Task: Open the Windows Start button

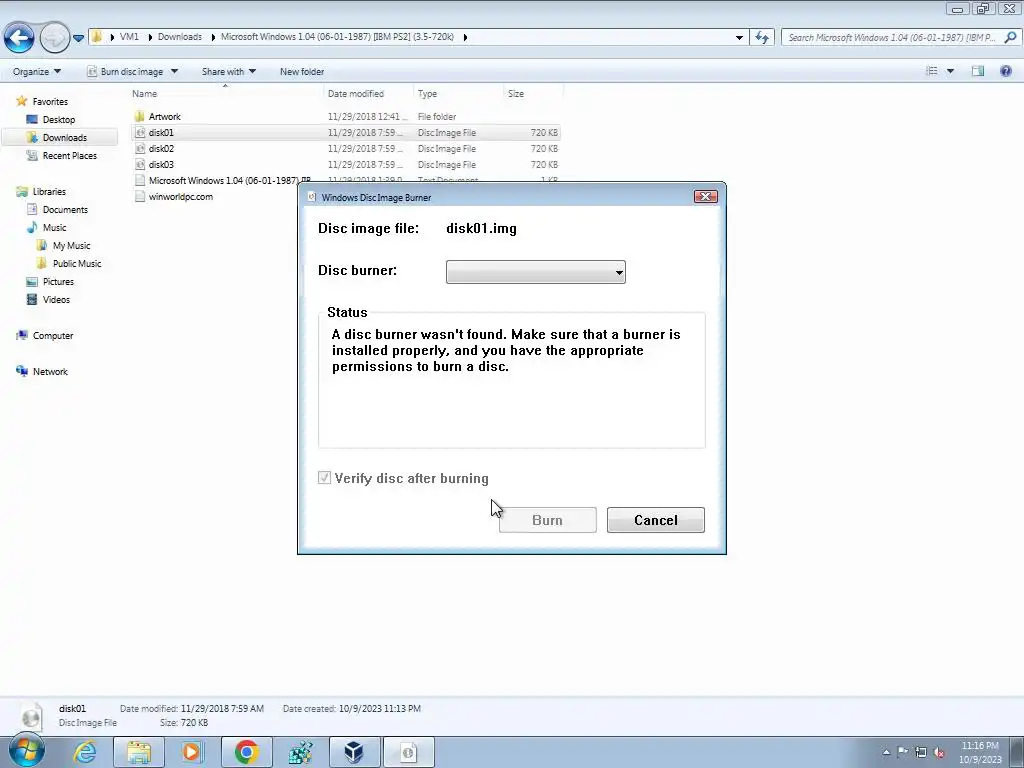Action: point(27,751)
